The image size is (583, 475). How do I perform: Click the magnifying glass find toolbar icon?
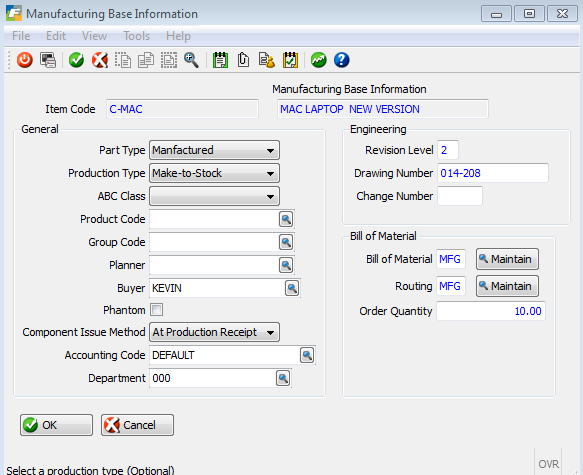tap(191, 60)
